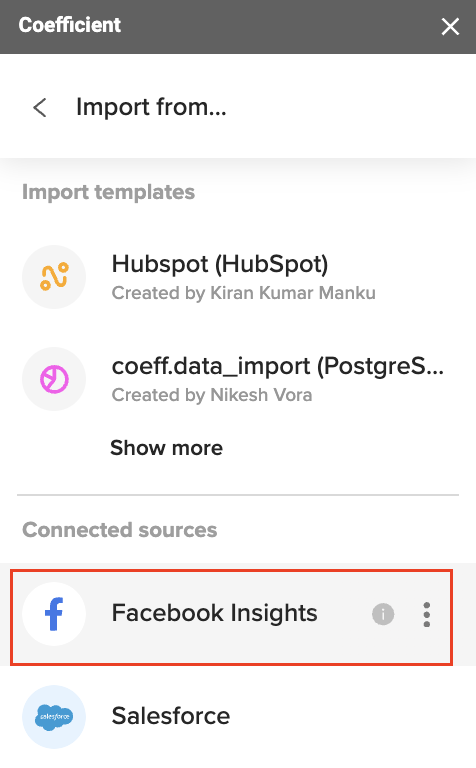Screen dimensions: 476x768
Task: Open Facebook Insights three-dot options menu
Action: pos(427,614)
